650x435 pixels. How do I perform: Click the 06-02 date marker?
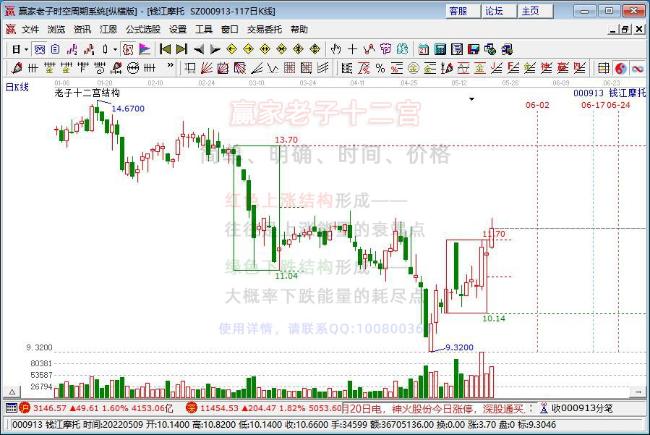(537, 105)
